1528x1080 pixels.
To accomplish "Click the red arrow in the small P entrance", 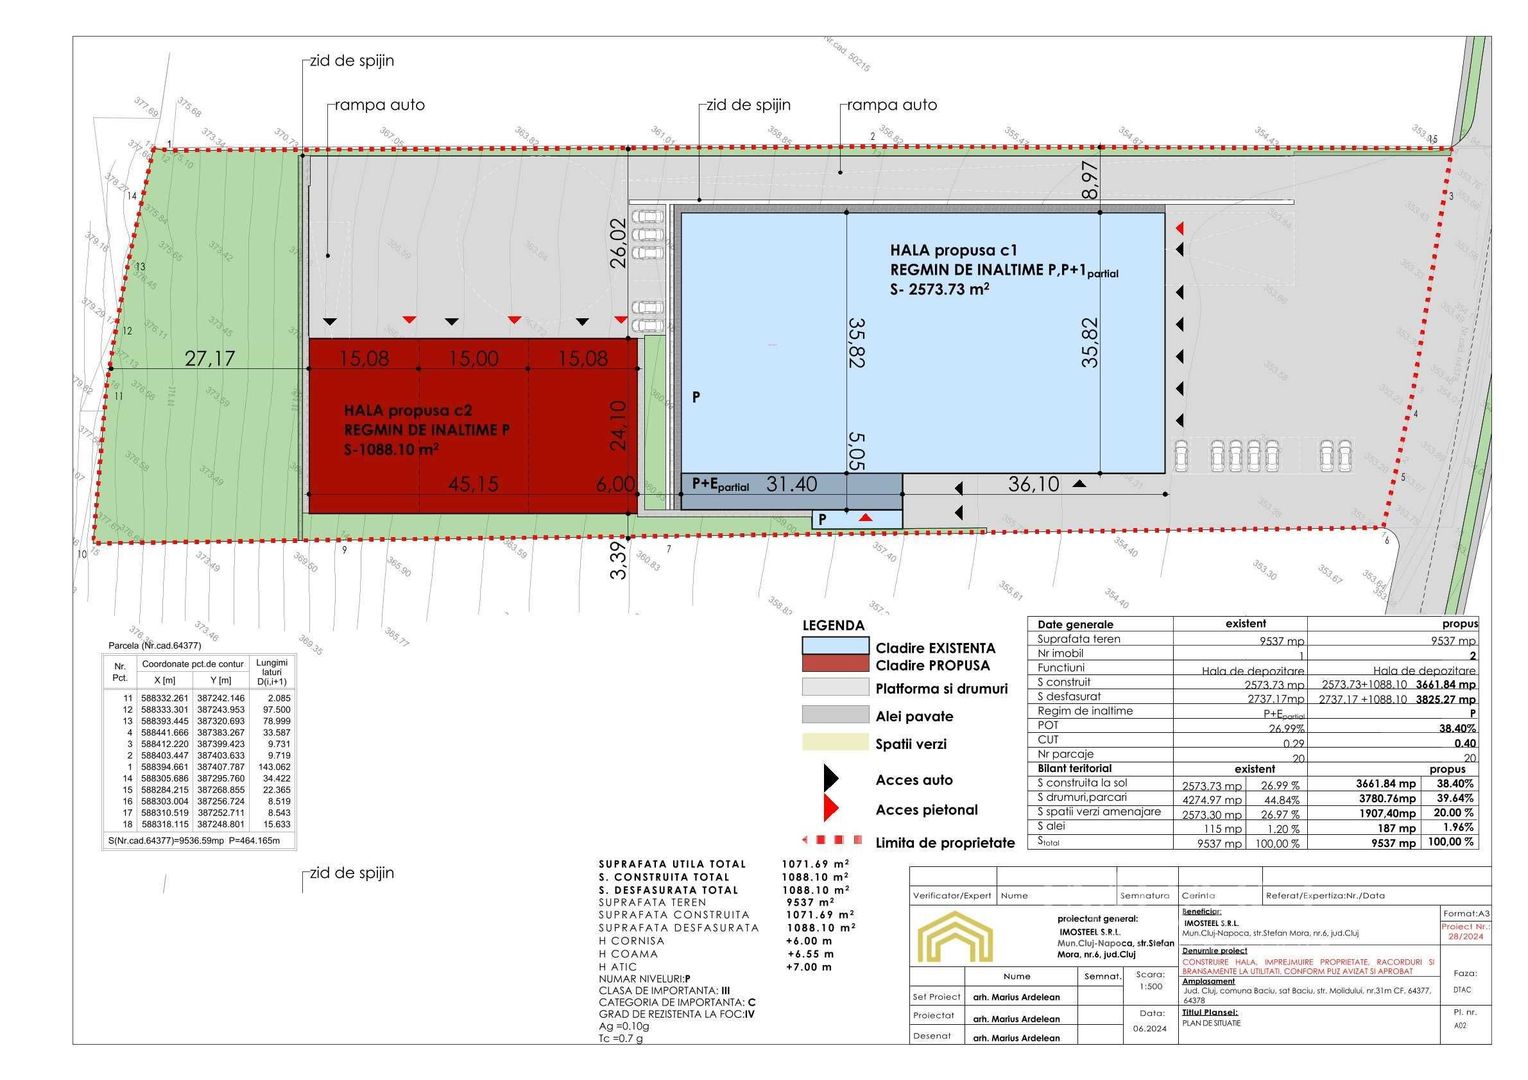I will (x=865, y=517).
